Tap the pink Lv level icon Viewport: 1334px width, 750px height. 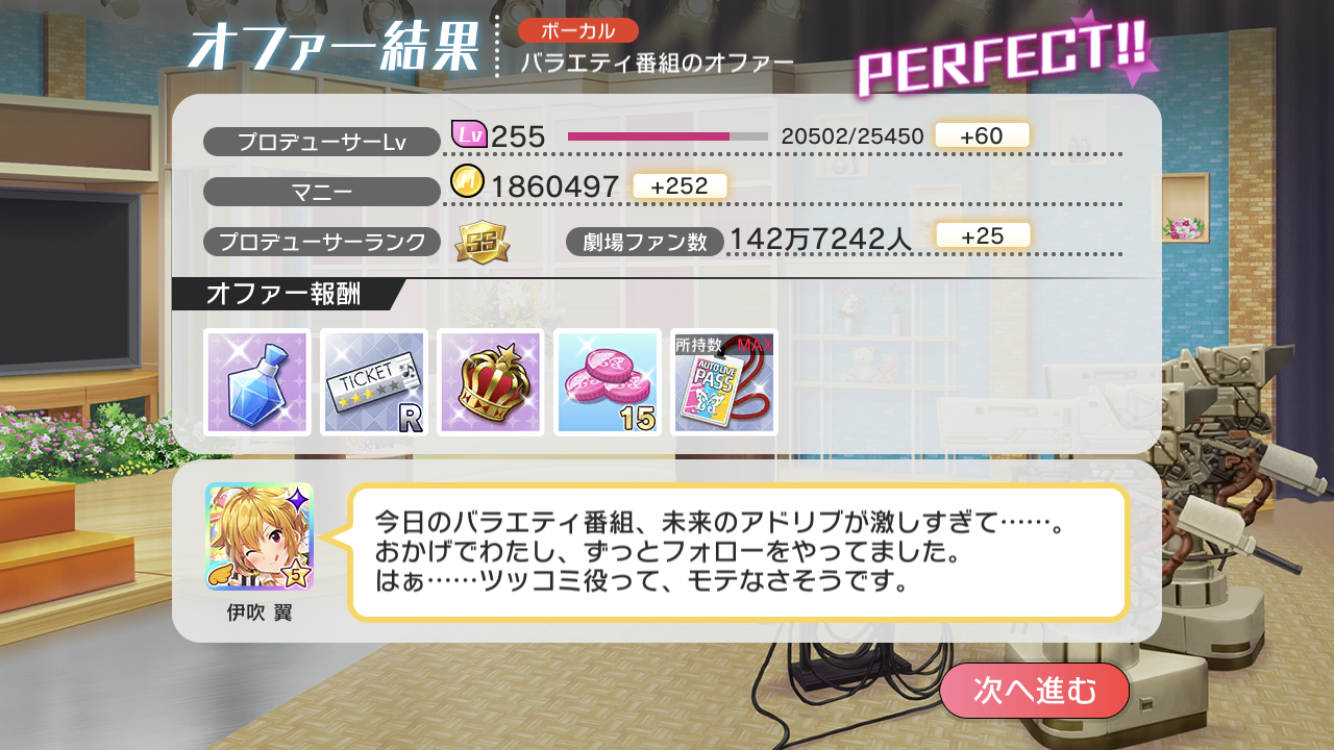click(469, 133)
